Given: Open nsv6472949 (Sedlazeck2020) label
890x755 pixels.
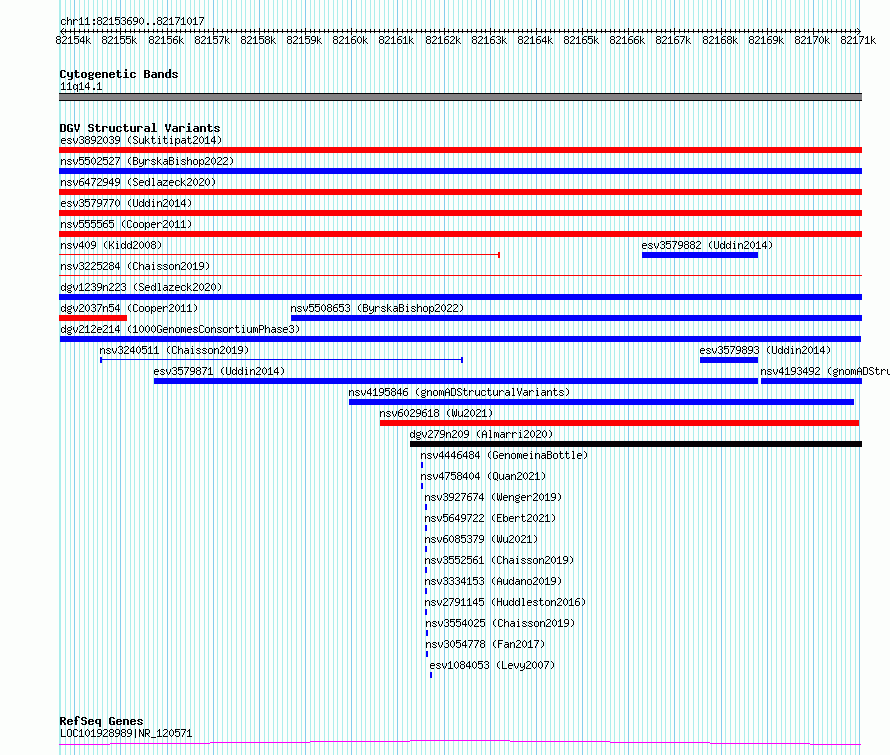Looking at the screenshot, I should point(138,182).
